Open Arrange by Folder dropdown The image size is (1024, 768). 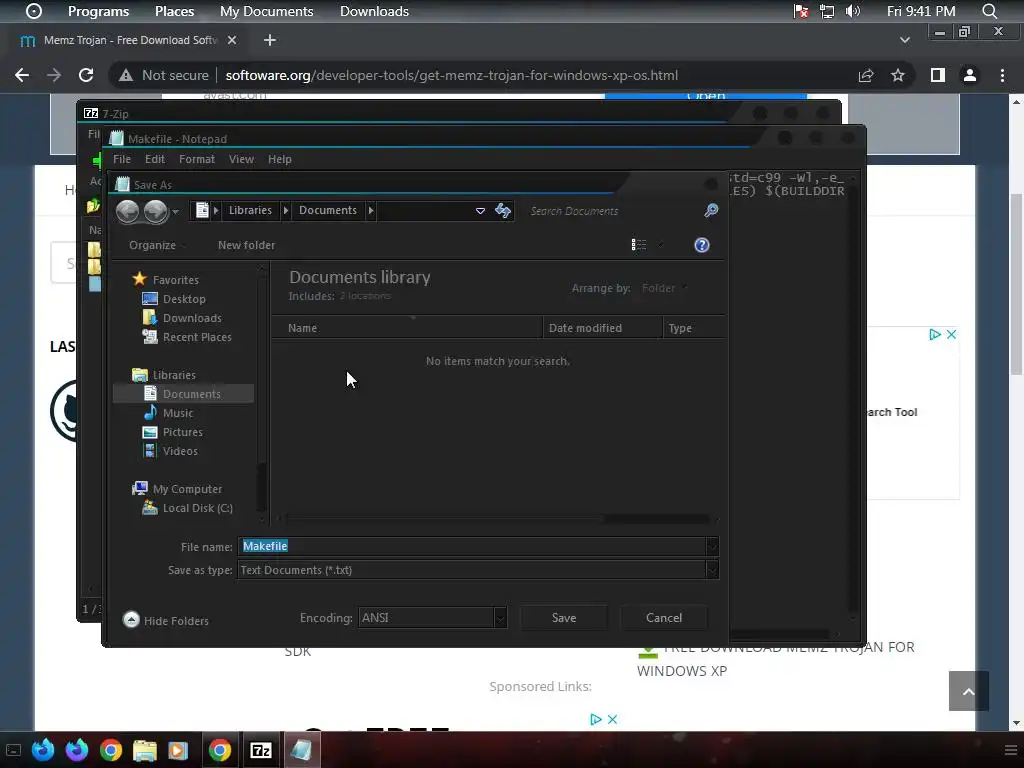click(664, 288)
